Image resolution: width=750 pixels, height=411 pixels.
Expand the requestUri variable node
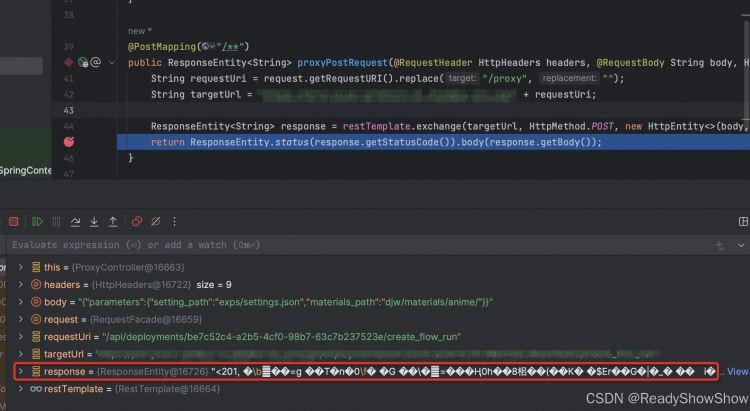click(21, 336)
